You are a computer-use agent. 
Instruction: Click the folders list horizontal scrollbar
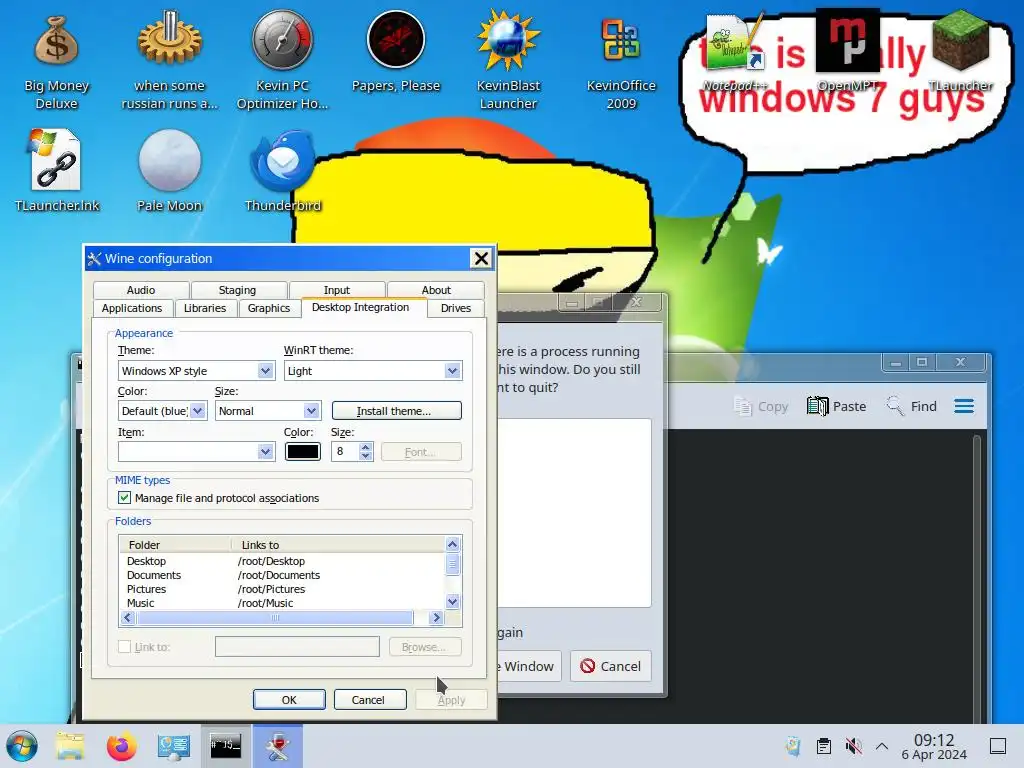click(275, 617)
